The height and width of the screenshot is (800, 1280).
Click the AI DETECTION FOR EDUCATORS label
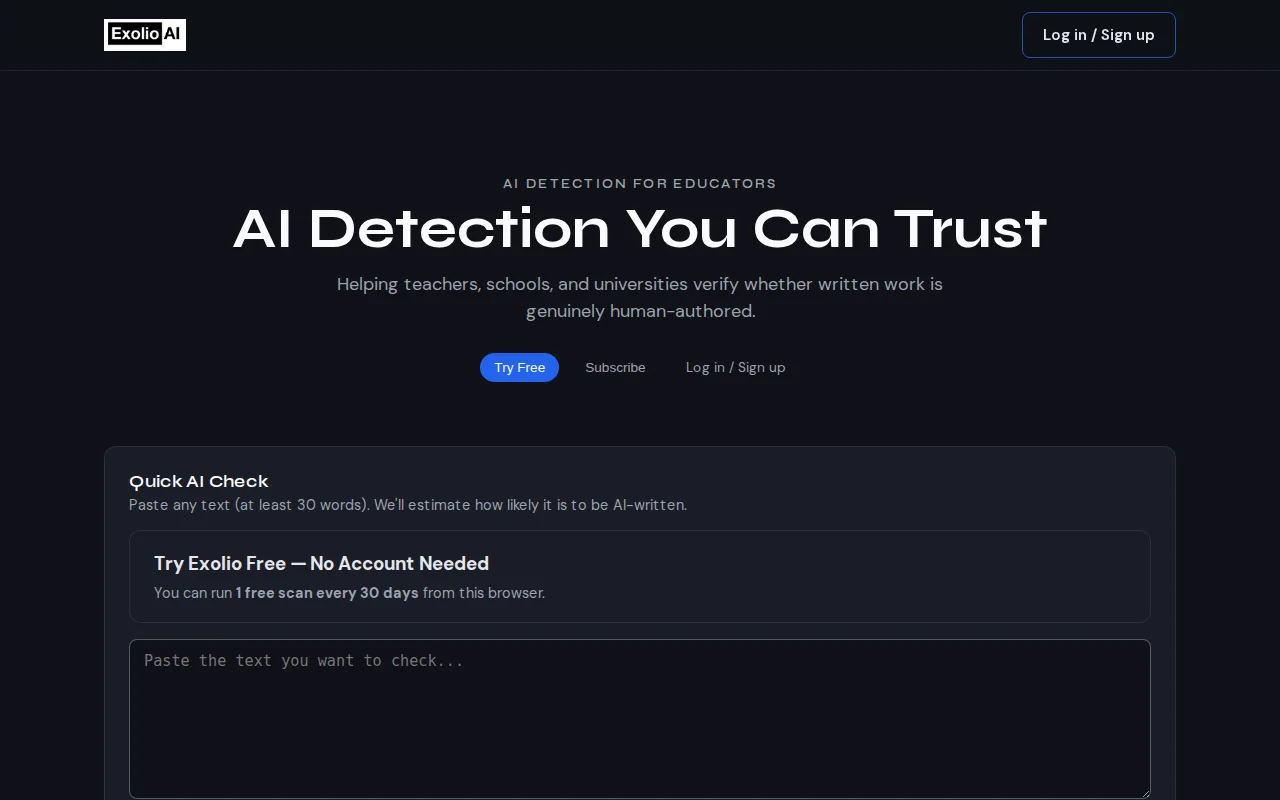[x=640, y=183]
